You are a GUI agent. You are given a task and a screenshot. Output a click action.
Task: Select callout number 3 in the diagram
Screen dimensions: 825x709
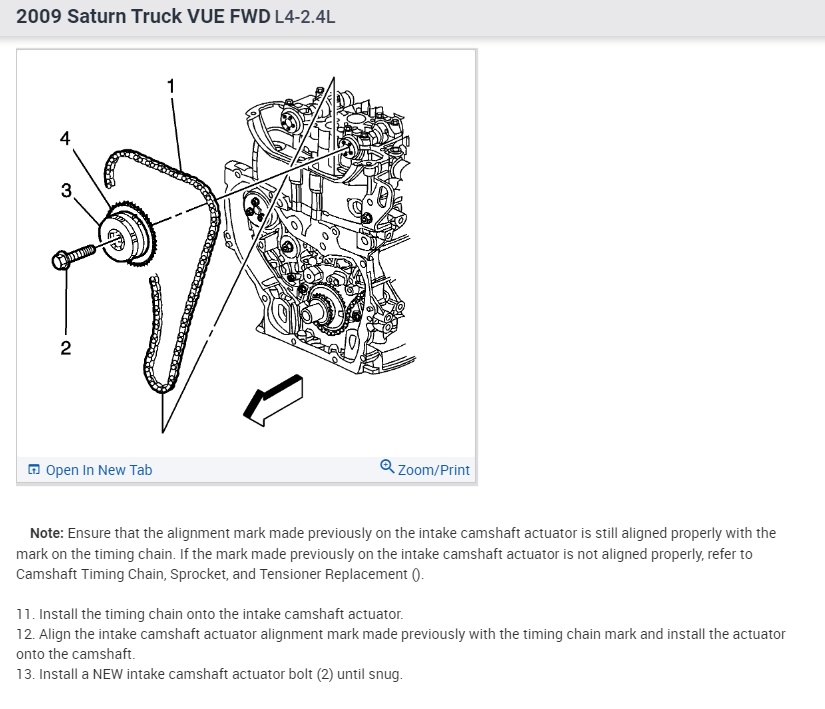[x=66, y=190]
